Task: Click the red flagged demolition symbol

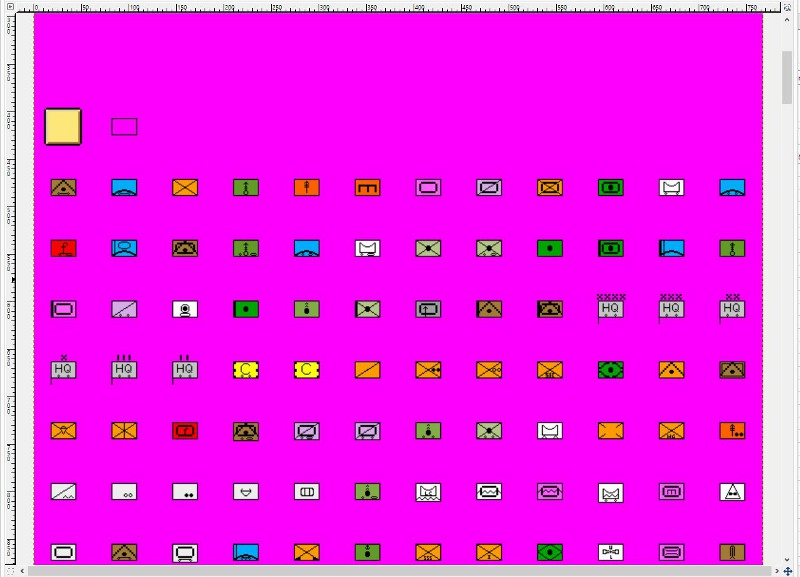Action: (x=63, y=248)
